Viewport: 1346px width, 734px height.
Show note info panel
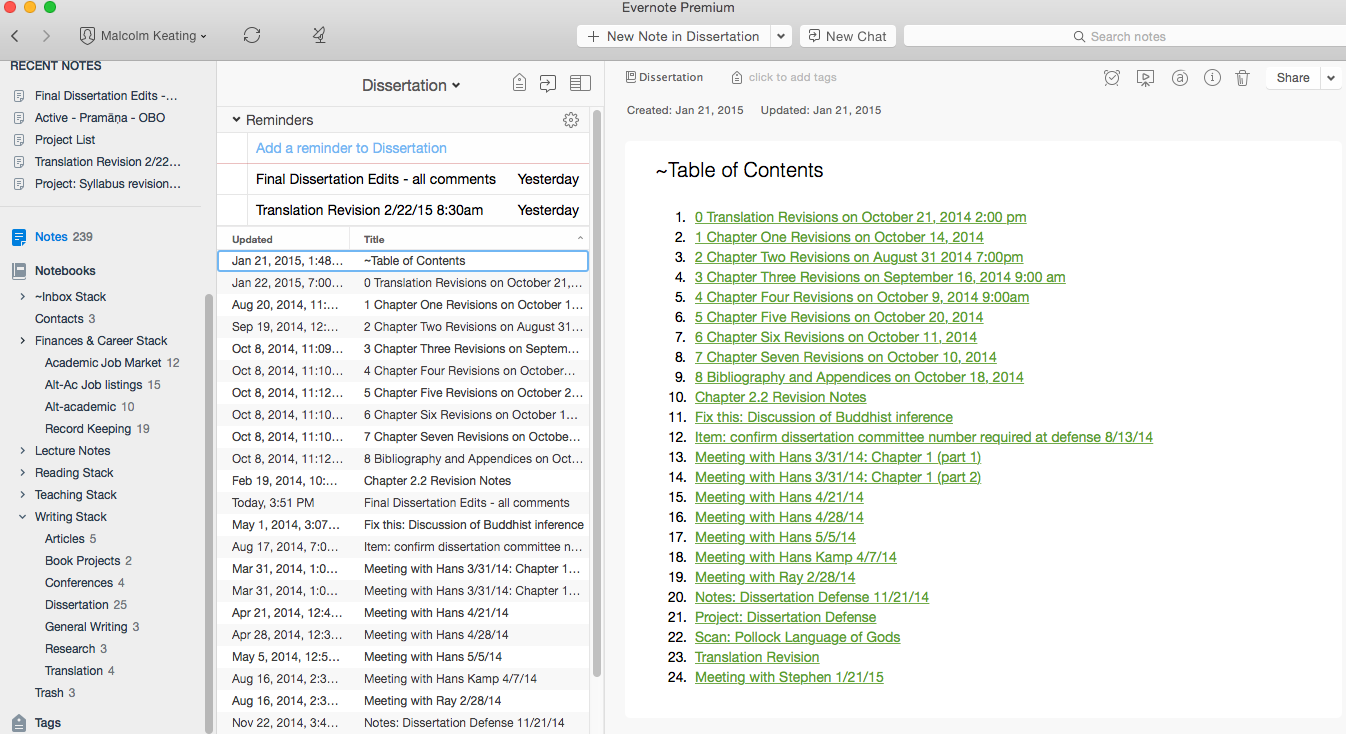pos(1212,78)
